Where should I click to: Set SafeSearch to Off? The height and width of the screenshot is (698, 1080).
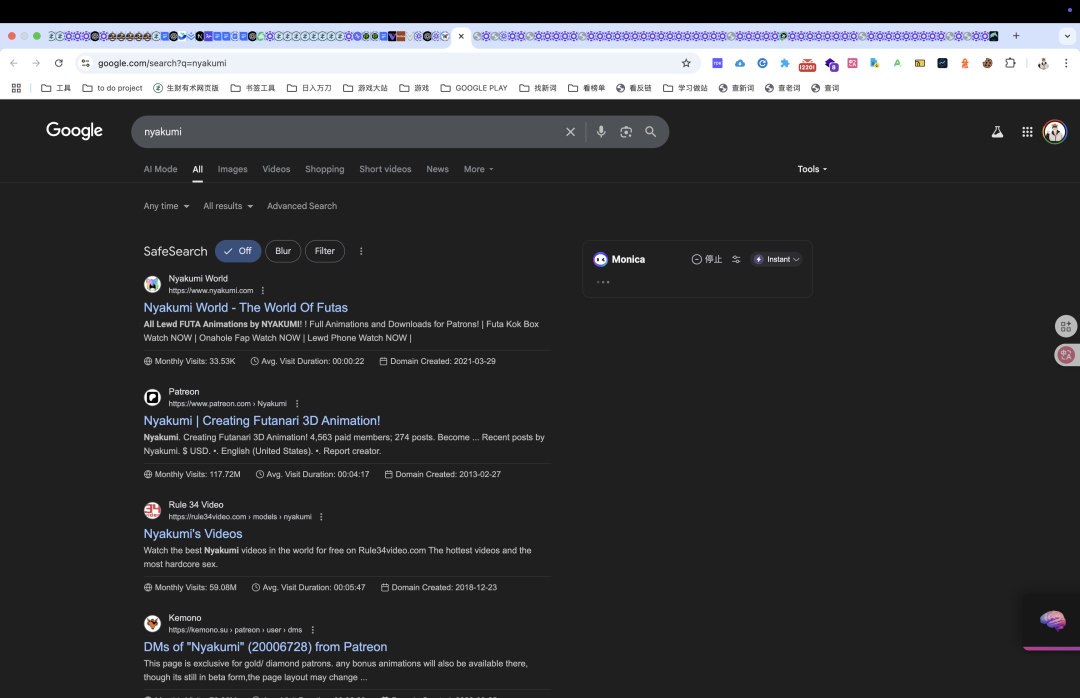point(238,251)
